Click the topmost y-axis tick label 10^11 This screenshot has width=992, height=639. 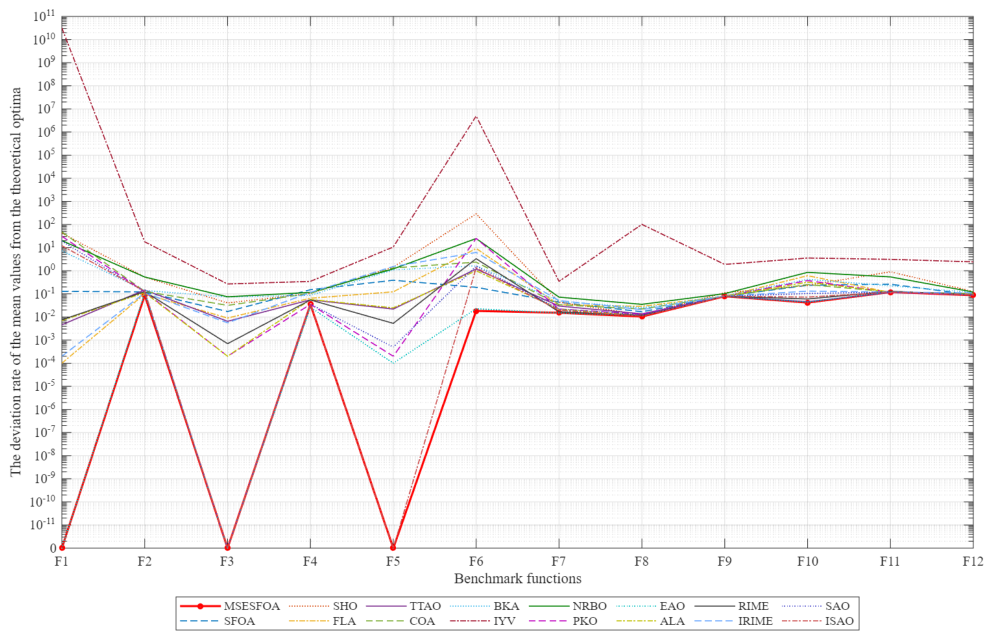pyautogui.click(x=44, y=16)
